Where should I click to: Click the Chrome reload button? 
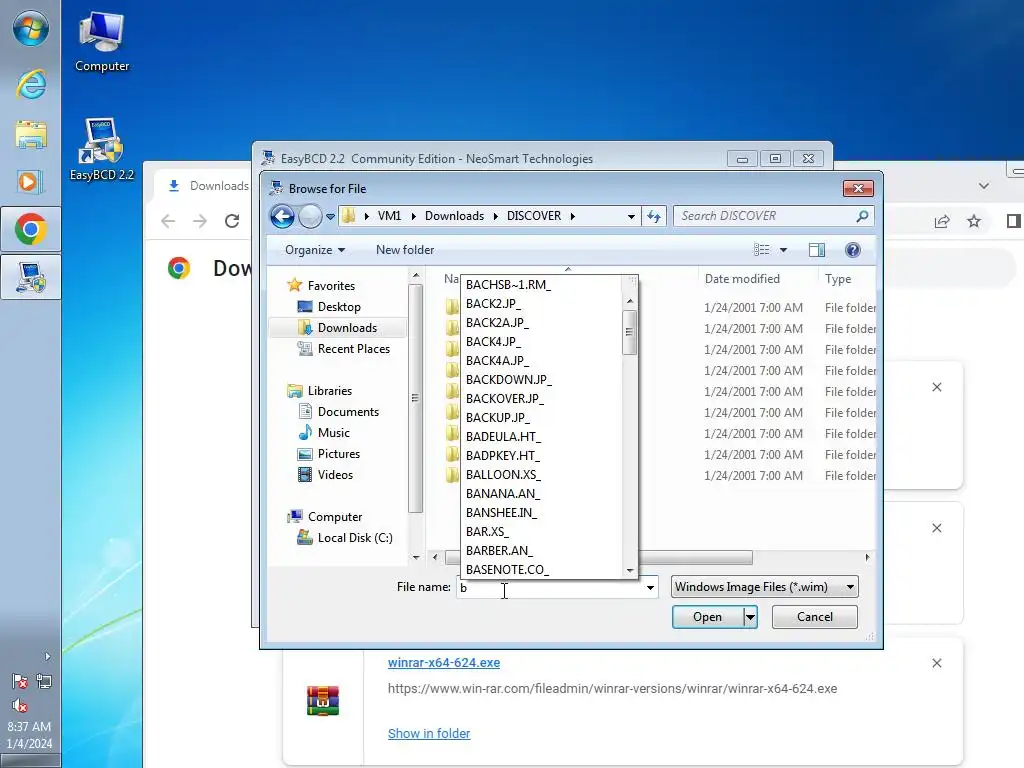click(232, 221)
